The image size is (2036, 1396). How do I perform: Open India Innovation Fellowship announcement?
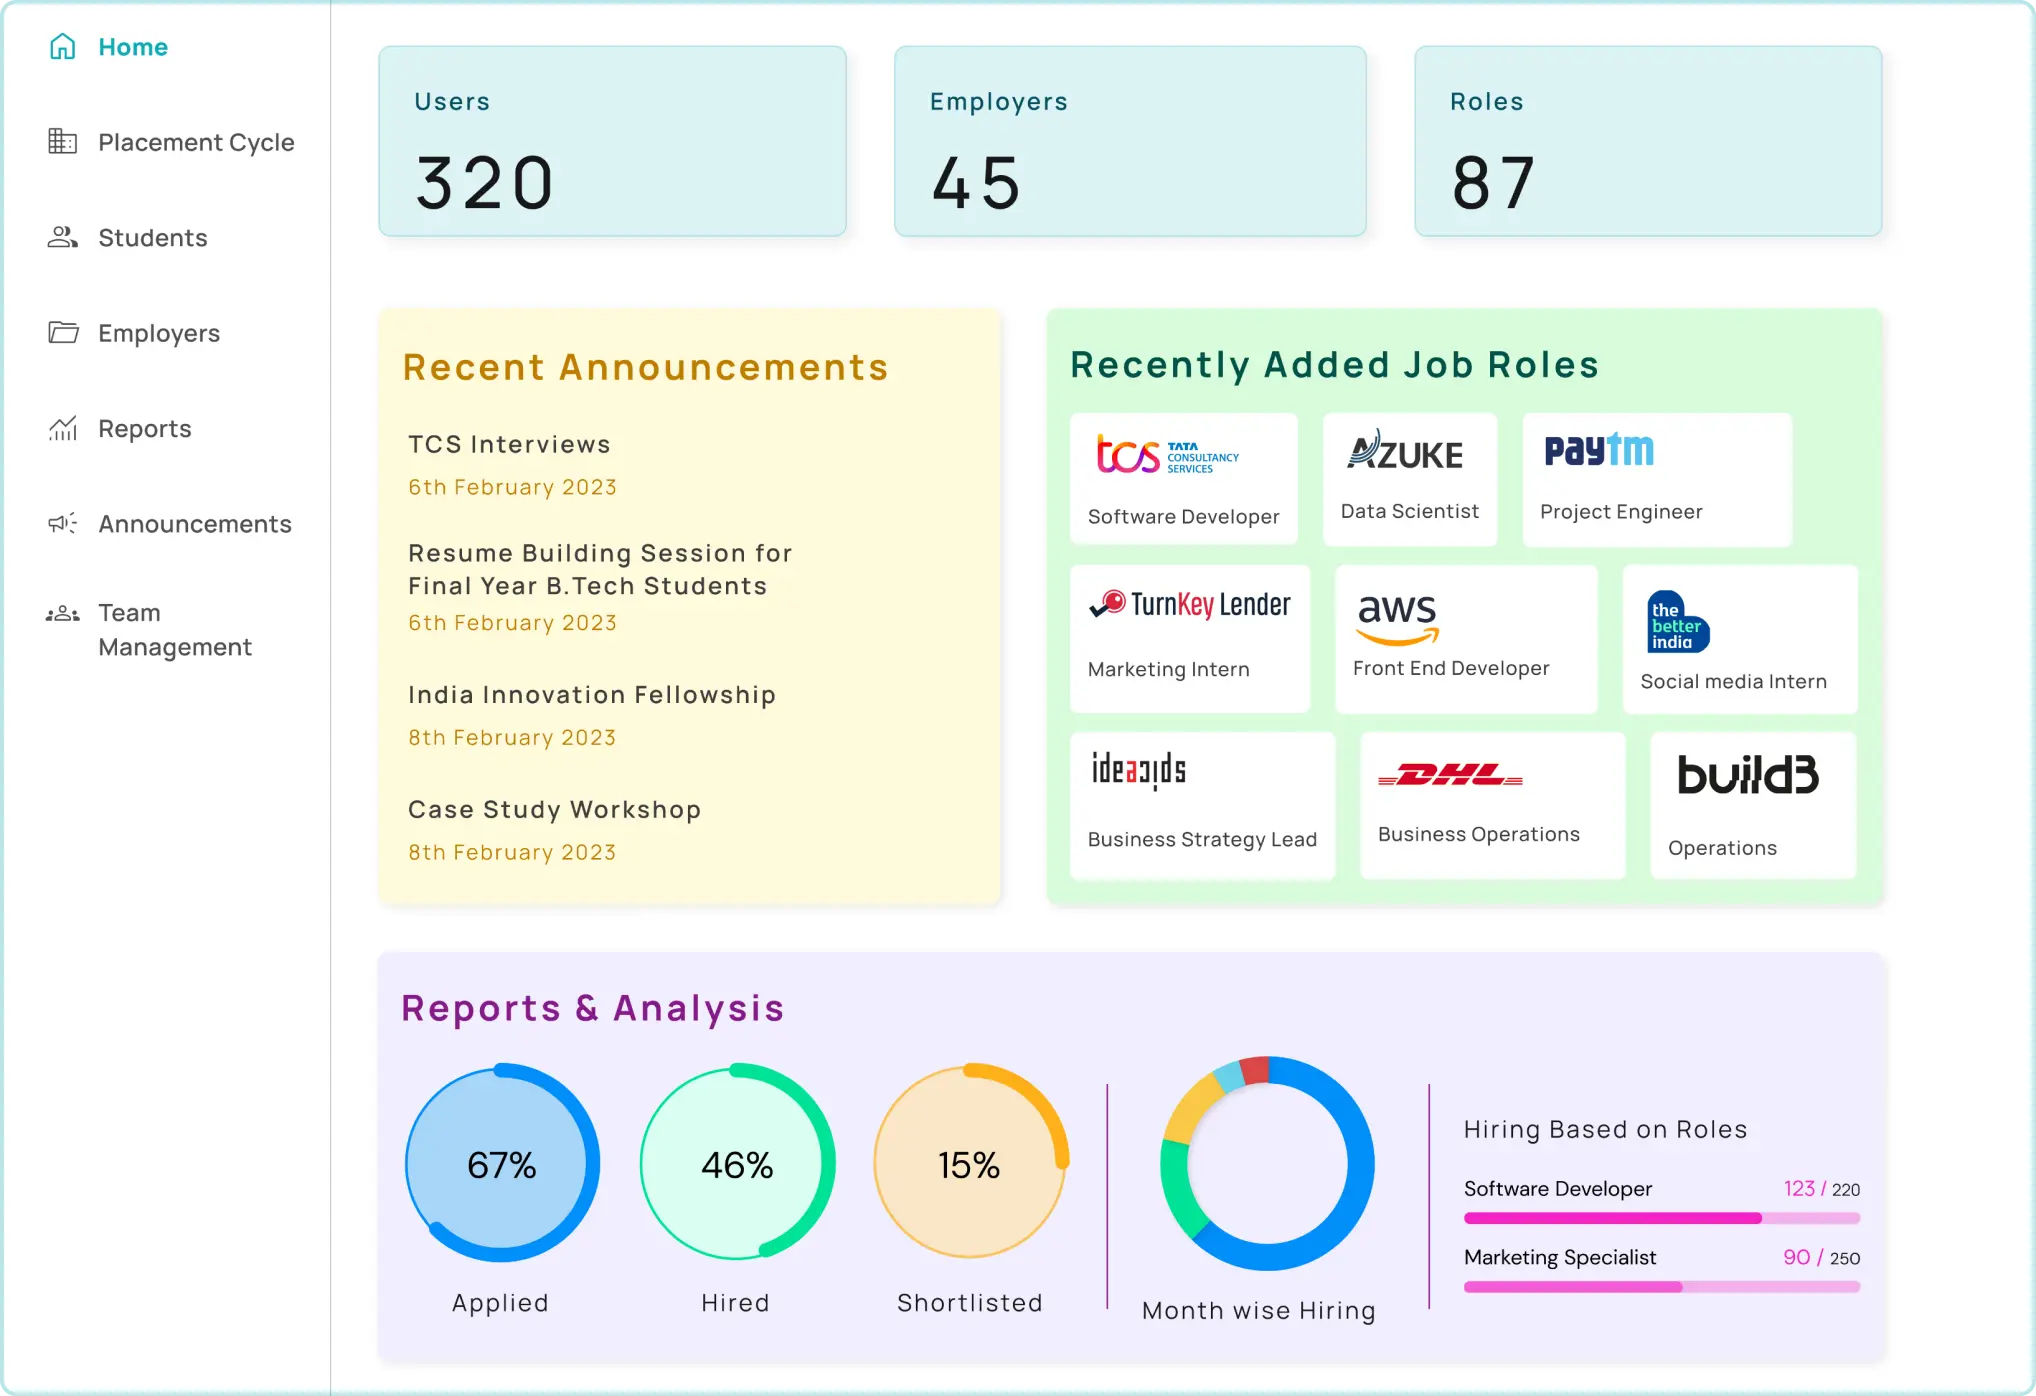coord(592,695)
